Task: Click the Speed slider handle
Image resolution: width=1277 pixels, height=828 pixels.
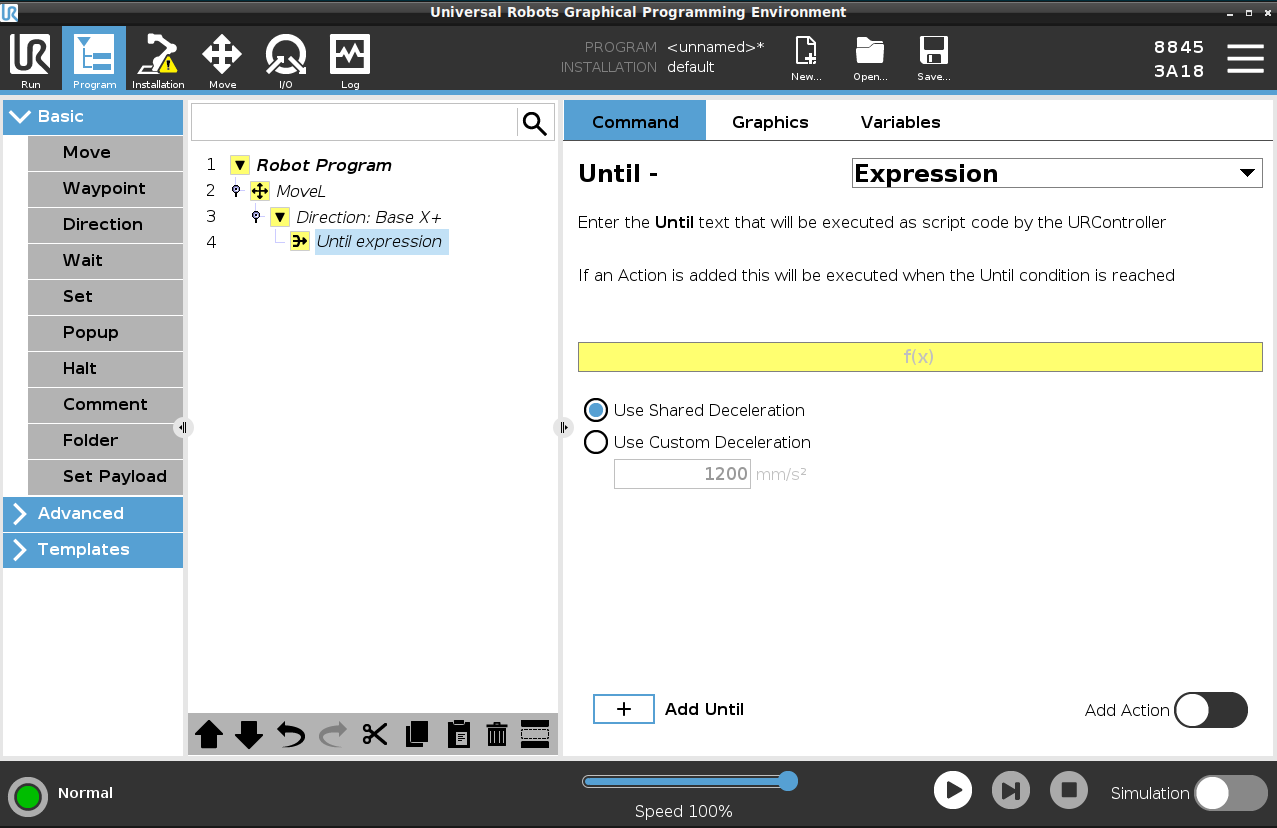Action: (788, 781)
